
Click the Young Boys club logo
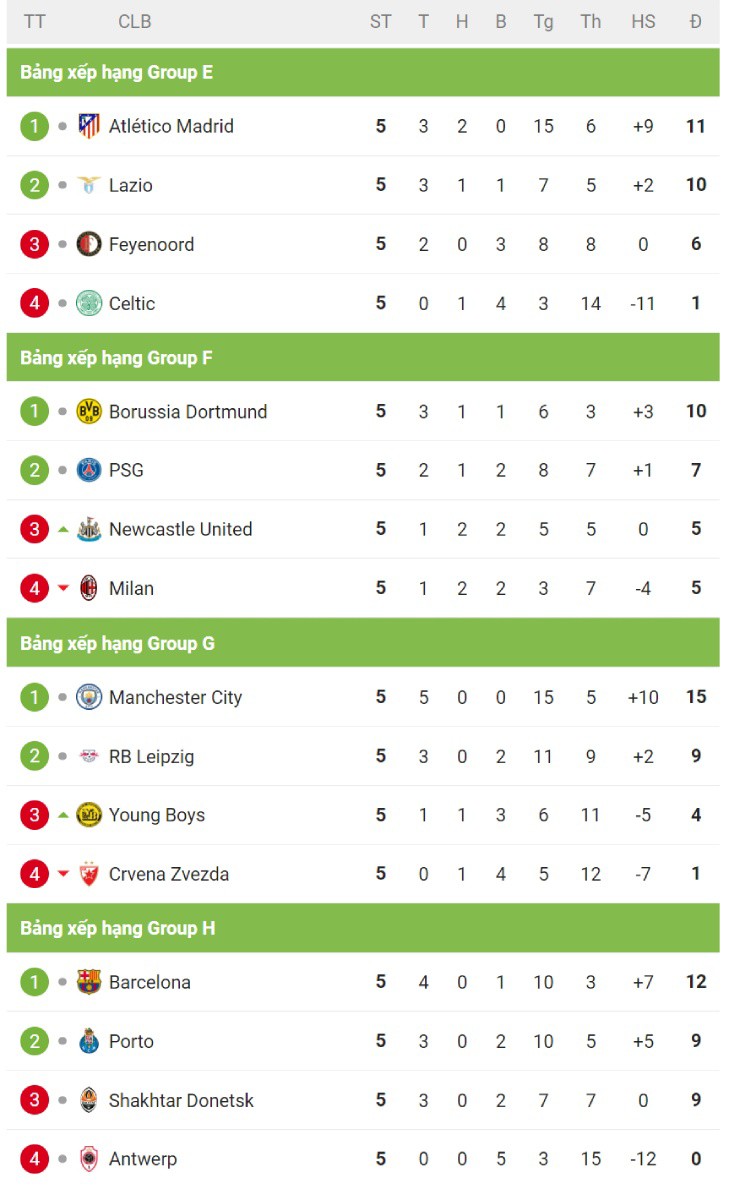pos(89,815)
